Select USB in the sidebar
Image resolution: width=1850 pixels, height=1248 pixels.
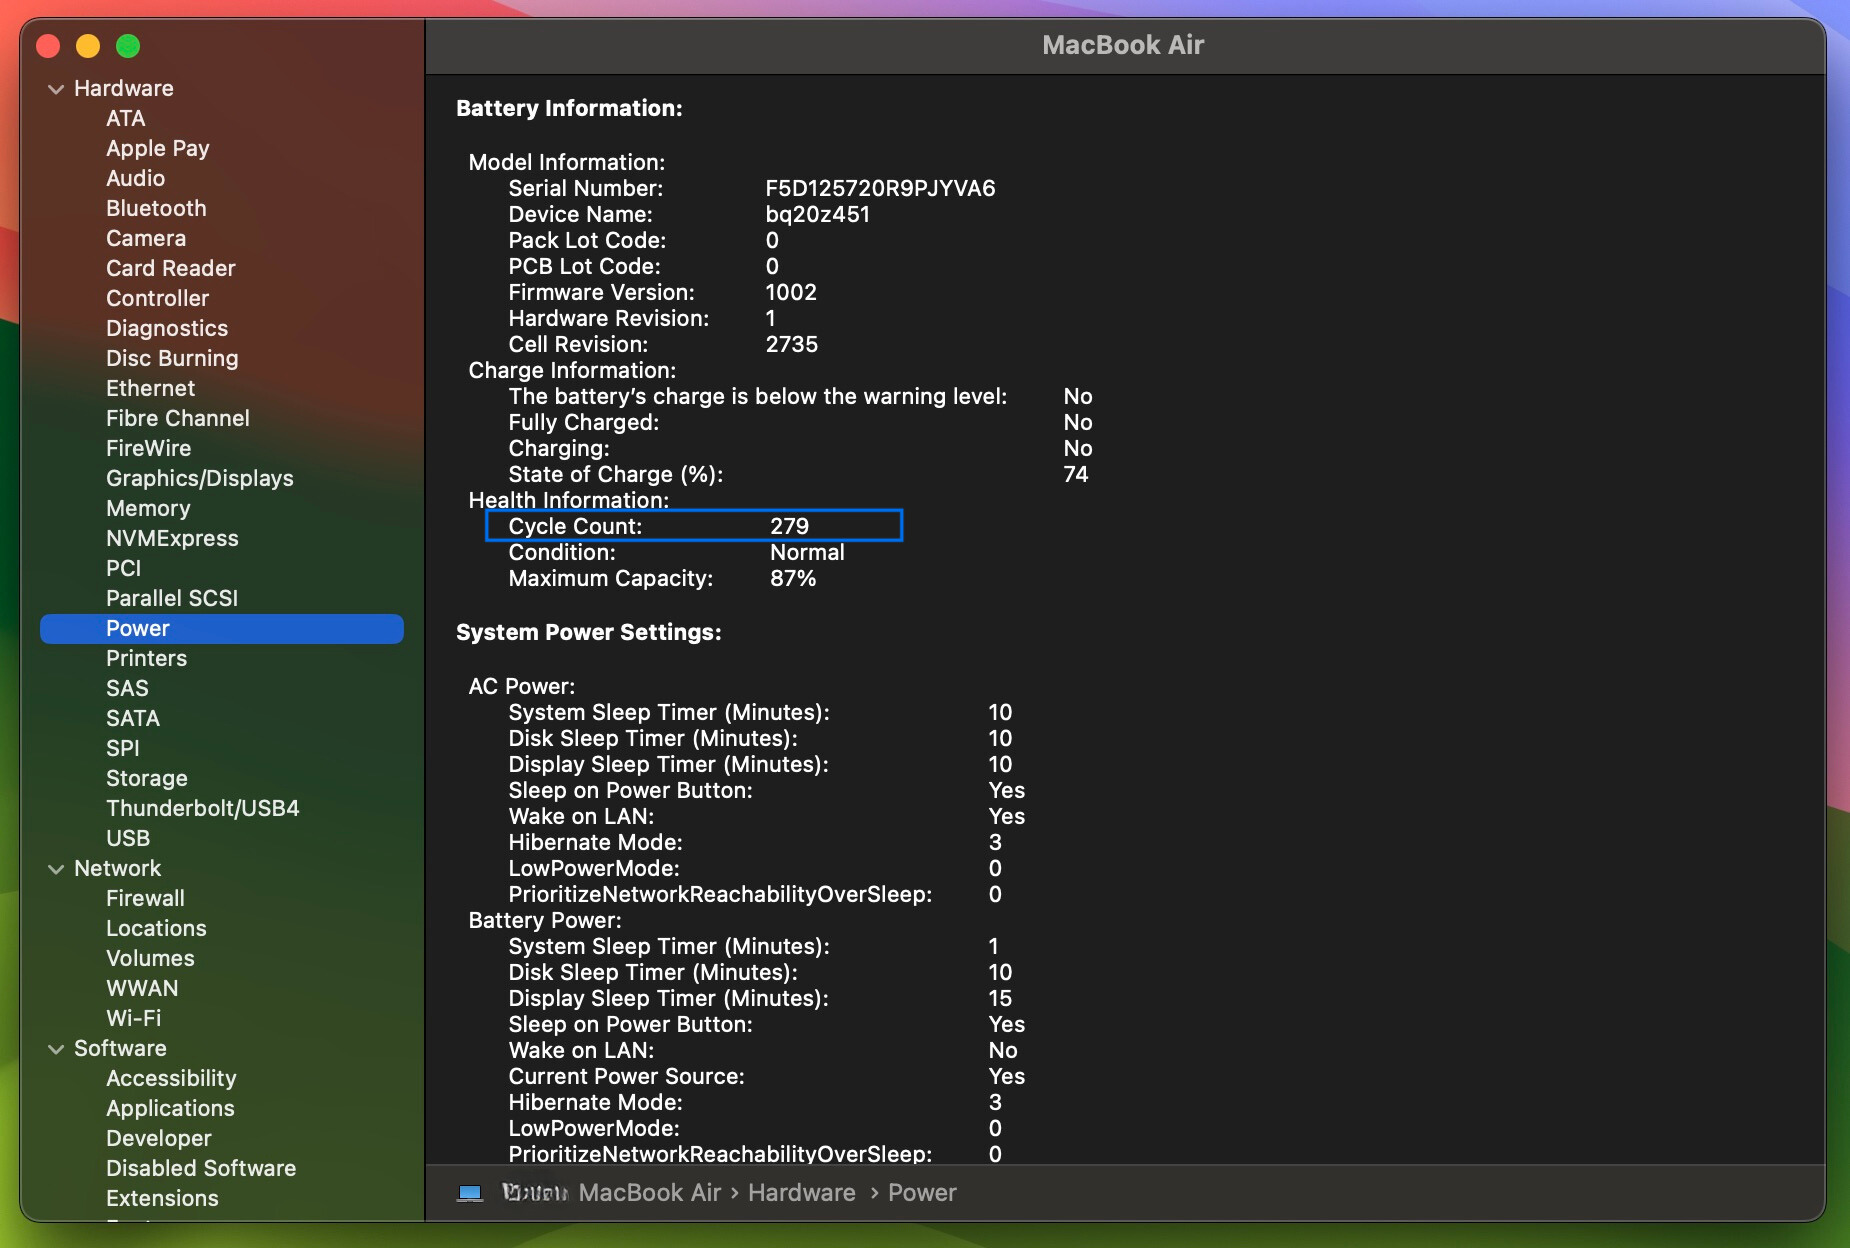tap(128, 838)
